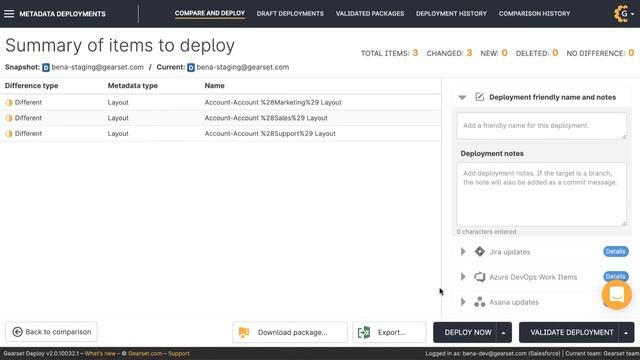Click the Jira diamond icon
The image size is (640, 360).
click(x=480, y=252)
